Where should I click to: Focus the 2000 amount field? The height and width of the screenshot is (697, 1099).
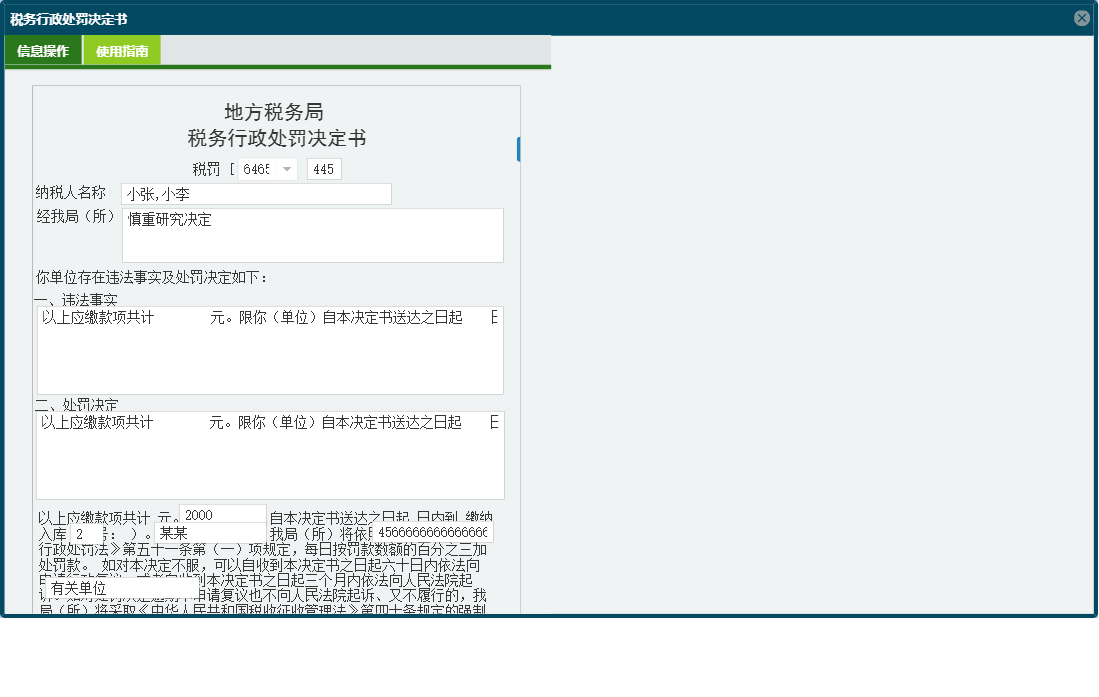click(x=221, y=512)
